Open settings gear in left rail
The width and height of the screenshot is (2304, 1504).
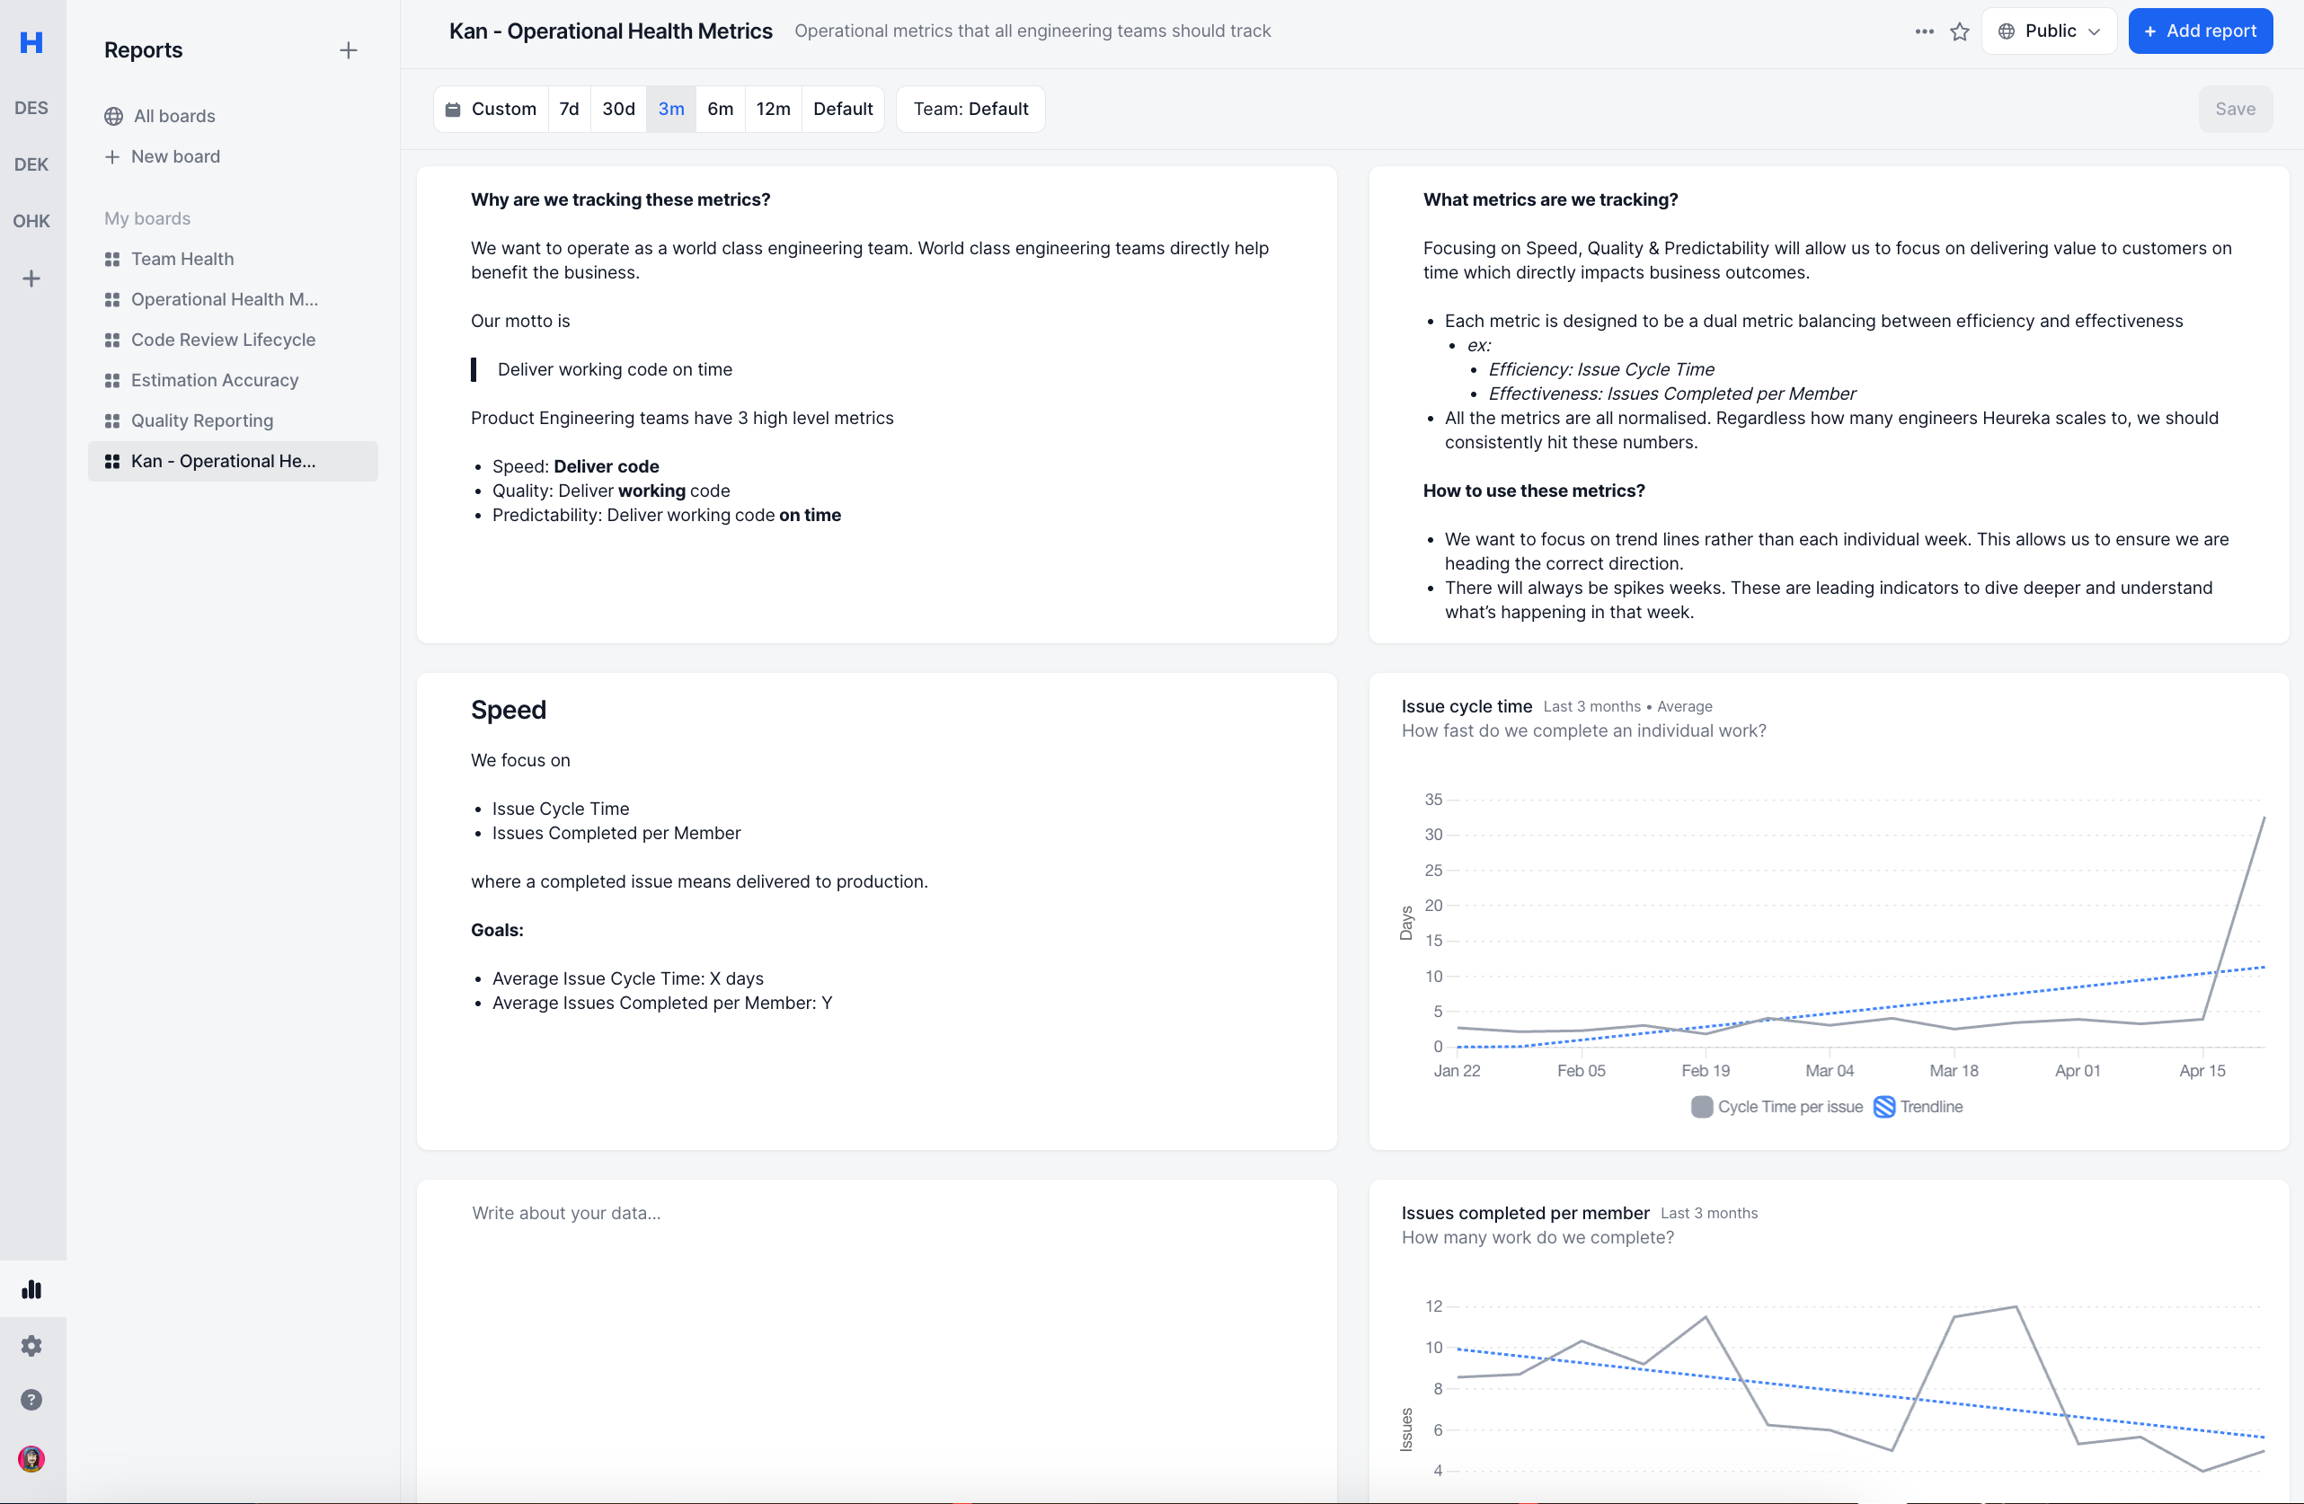[32, 1345]
